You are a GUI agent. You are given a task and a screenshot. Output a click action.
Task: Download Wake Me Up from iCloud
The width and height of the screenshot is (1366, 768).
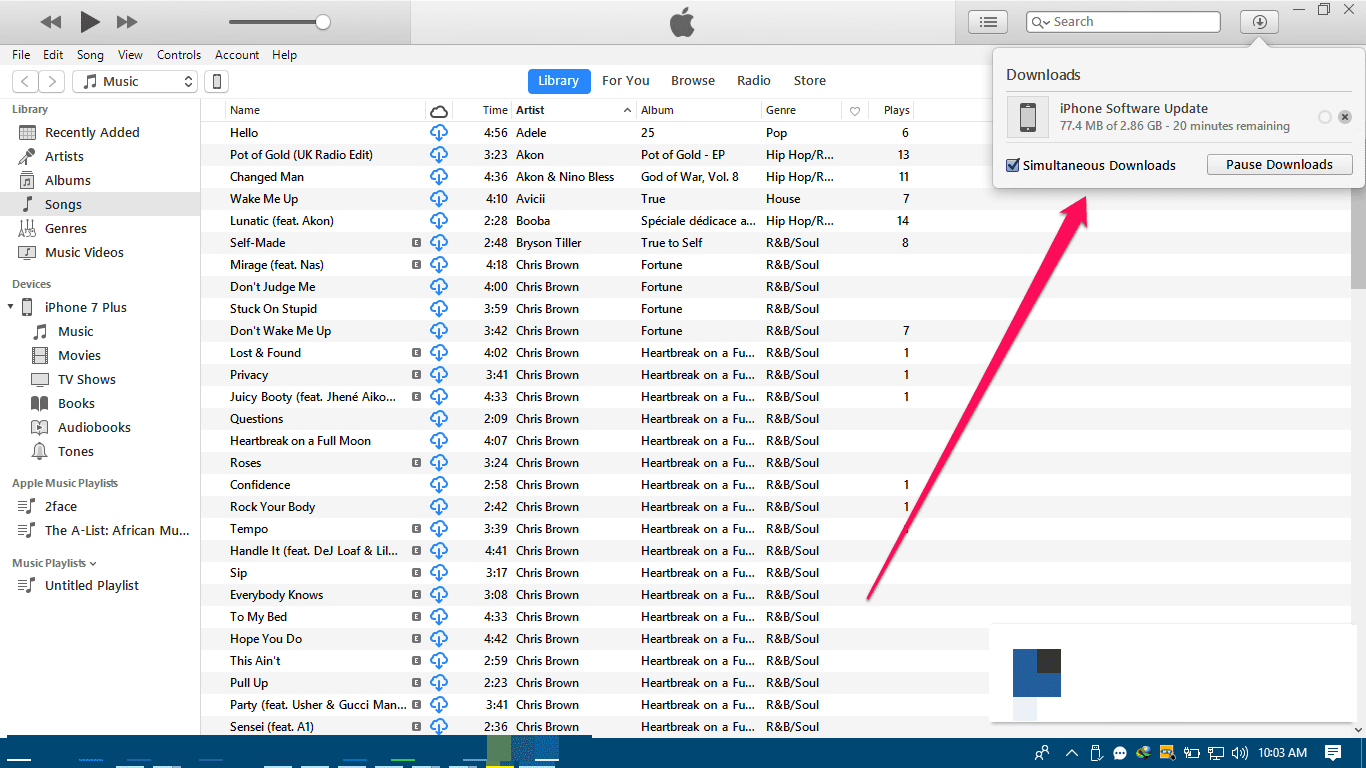(x=439, y=199)
